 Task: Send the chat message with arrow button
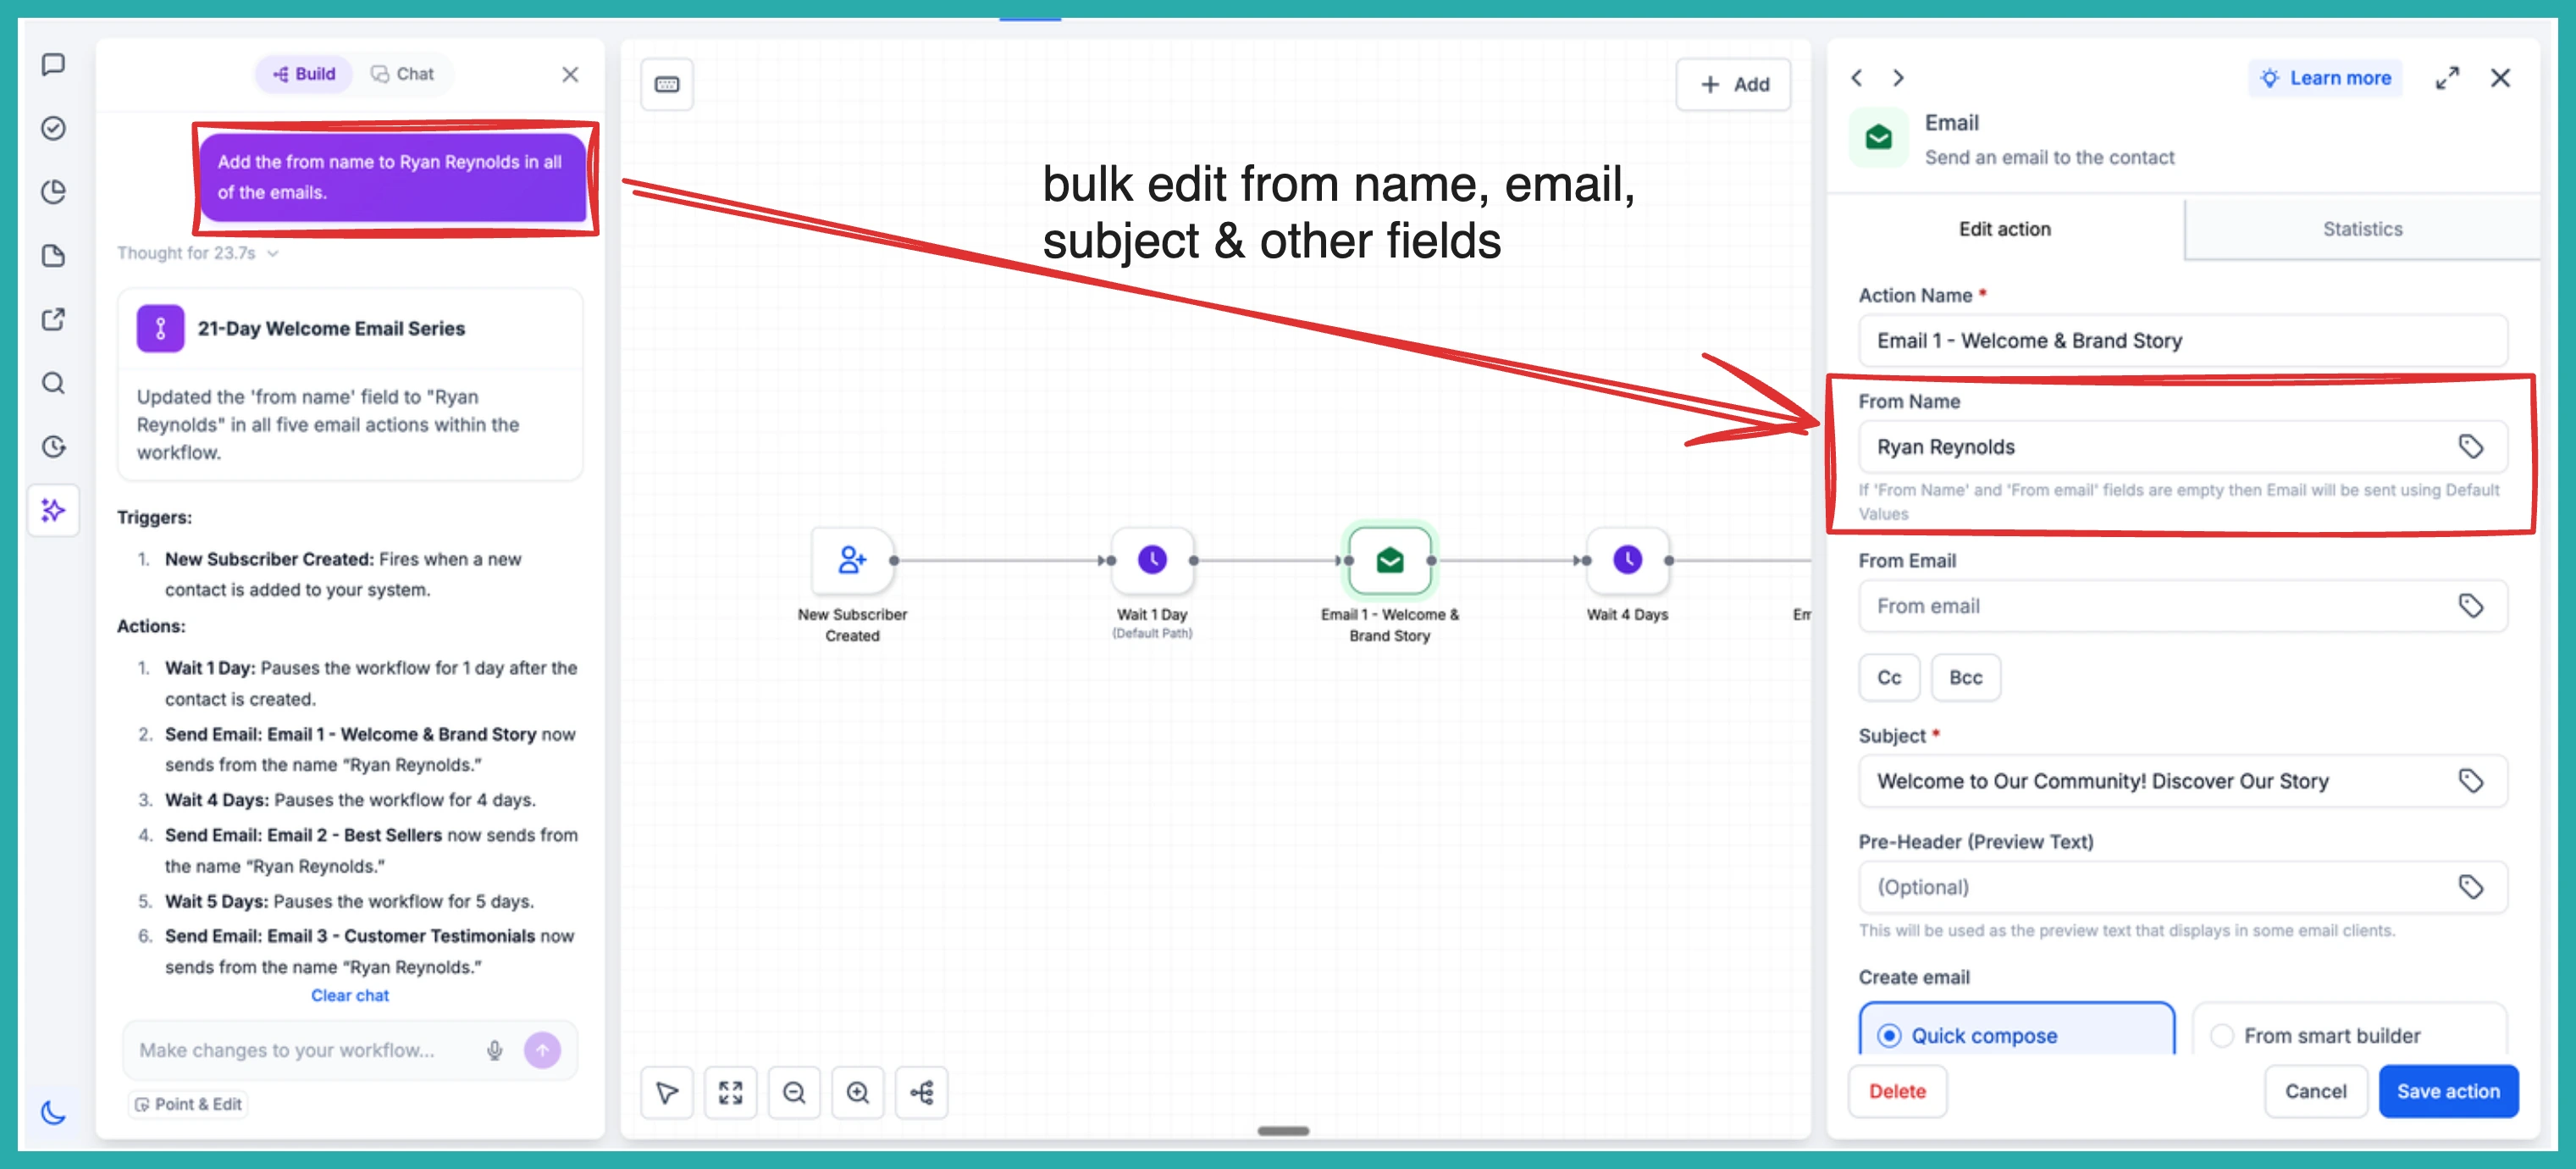543,1050
